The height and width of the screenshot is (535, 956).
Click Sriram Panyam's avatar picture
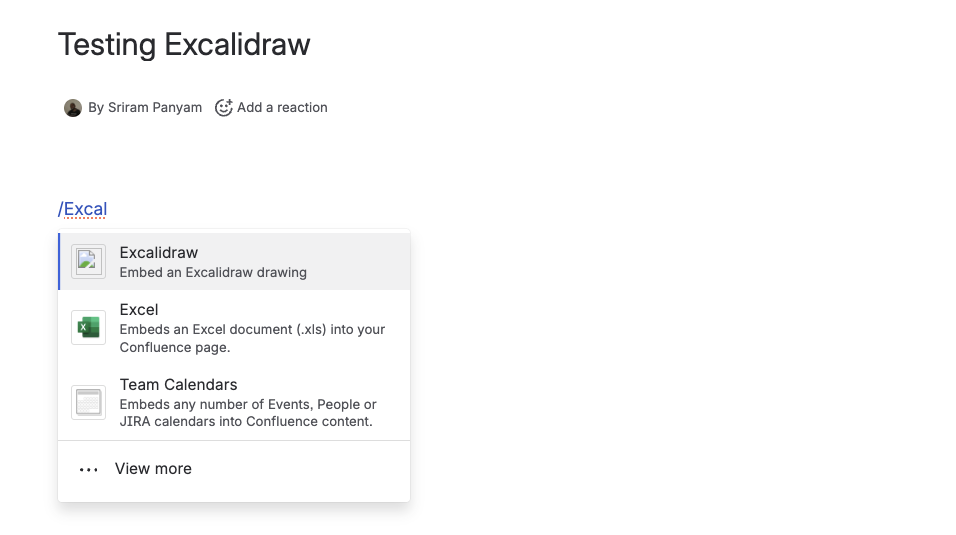click(73, 108)
